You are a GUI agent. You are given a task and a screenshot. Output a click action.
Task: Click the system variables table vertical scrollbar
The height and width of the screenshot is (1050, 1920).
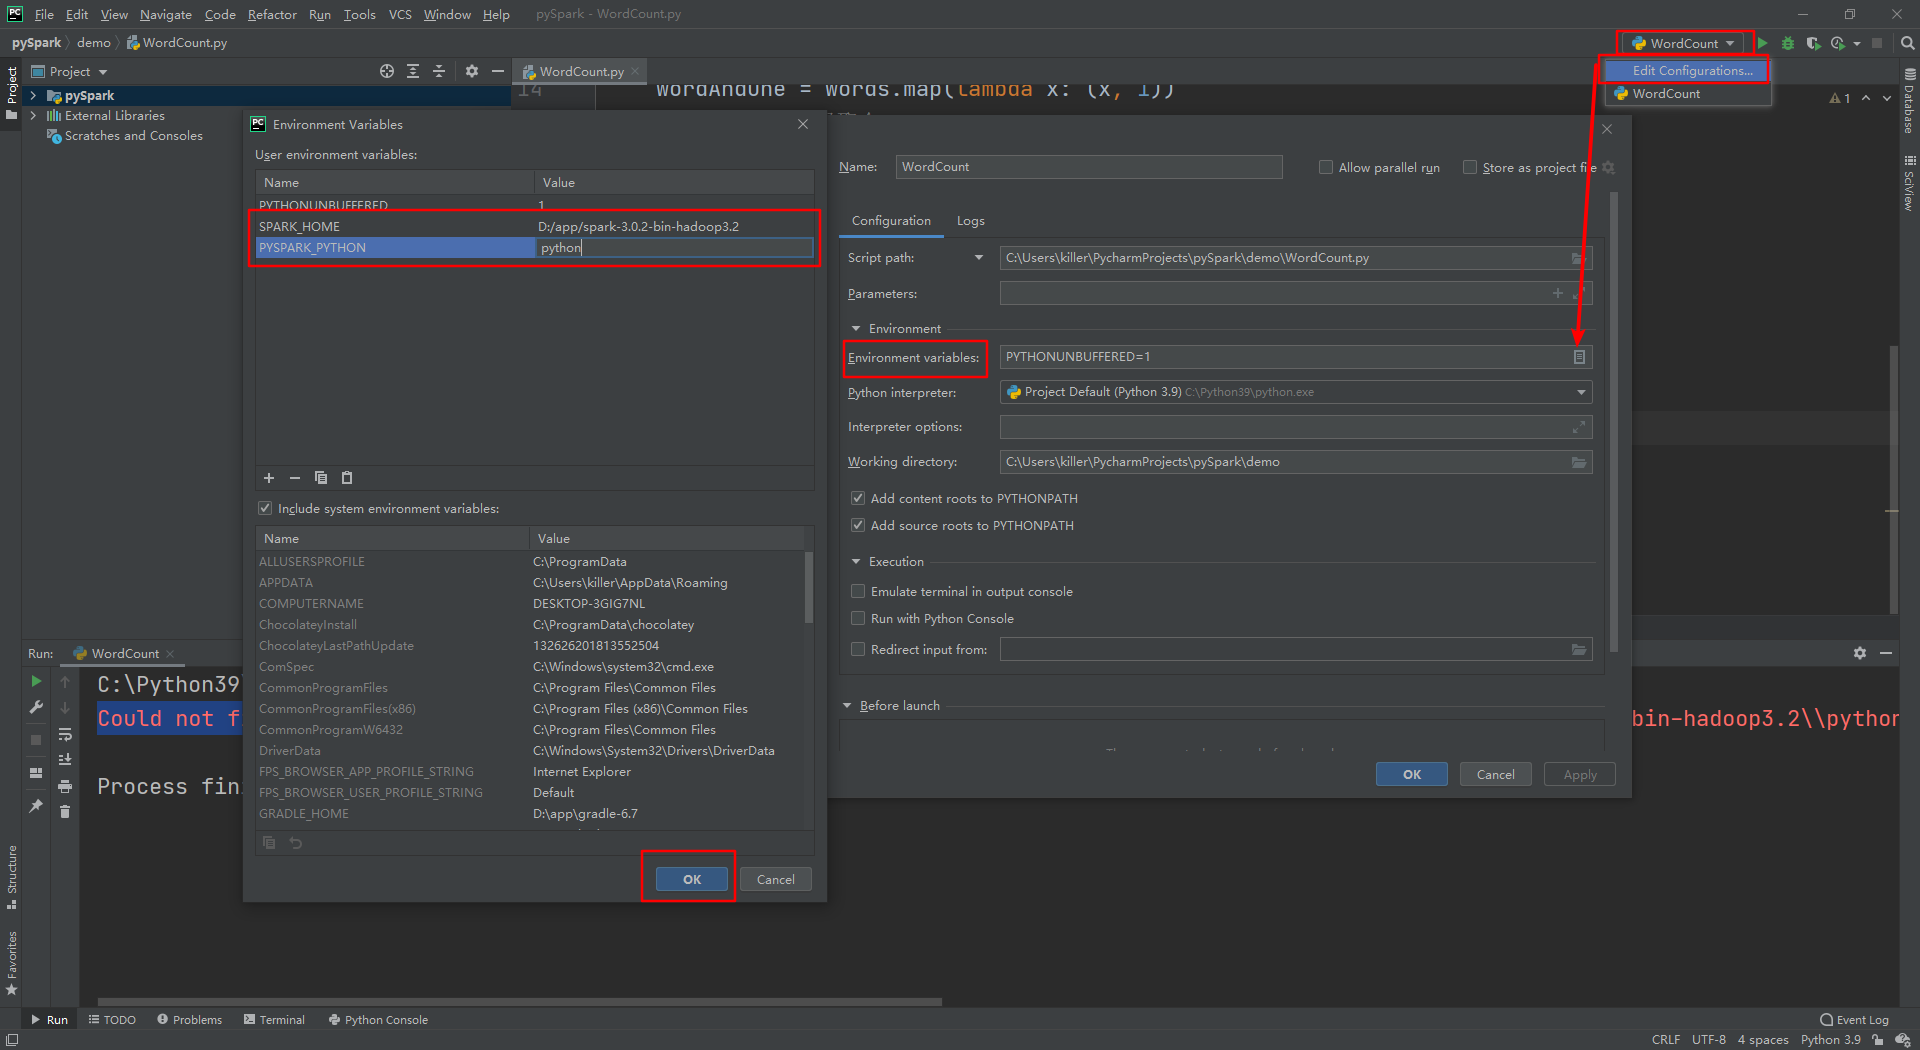[808, 588]
